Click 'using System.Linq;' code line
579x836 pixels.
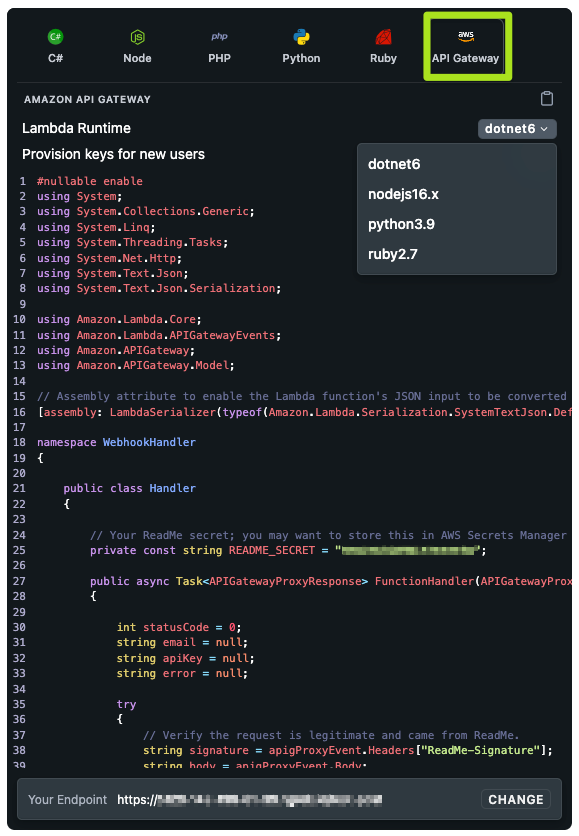(96, 227)
